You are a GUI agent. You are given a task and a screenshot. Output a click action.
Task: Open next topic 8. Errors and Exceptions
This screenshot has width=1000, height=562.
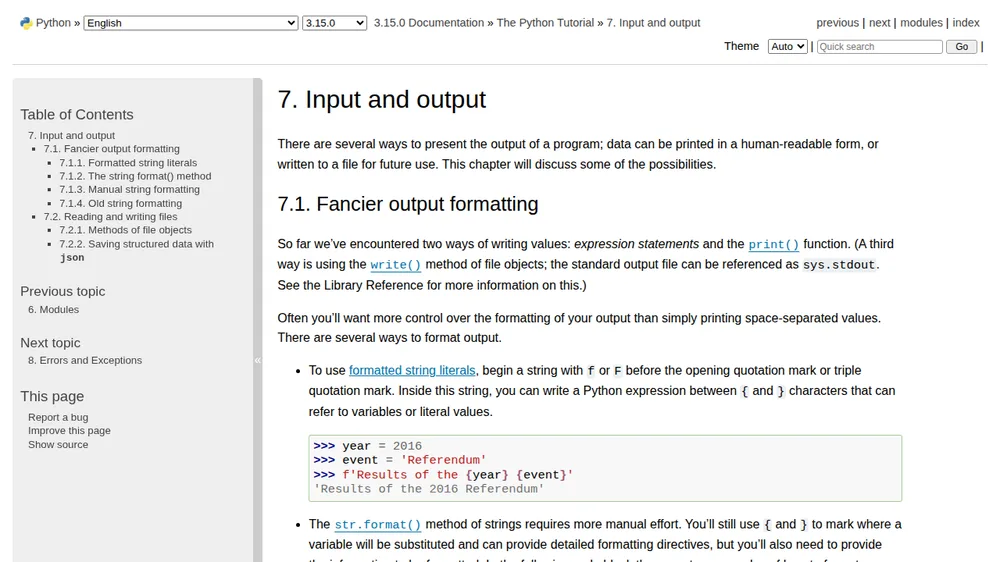click(x=85, y=360)
